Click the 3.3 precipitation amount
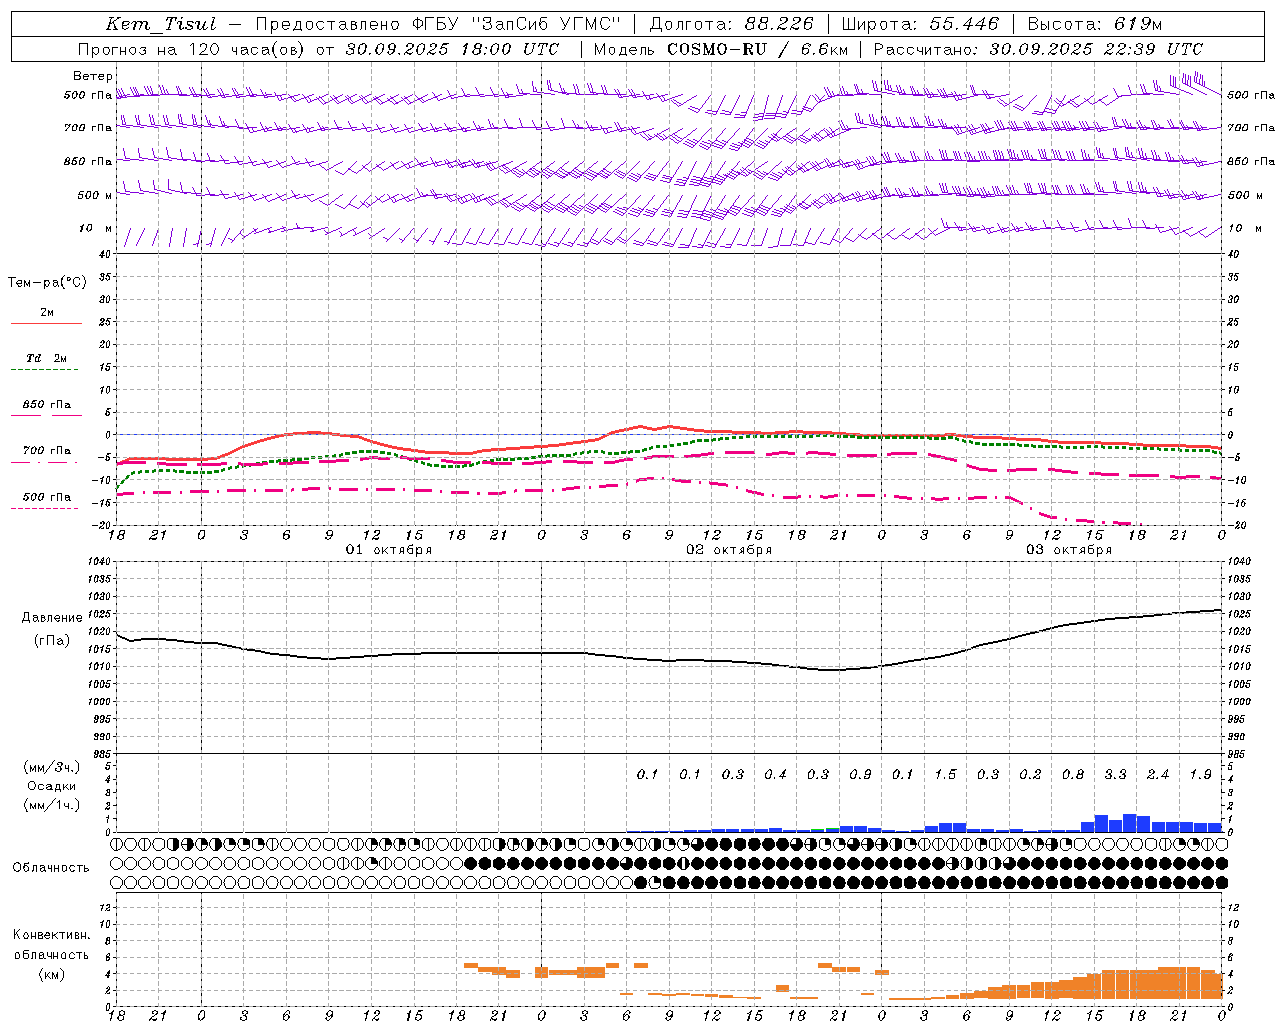This screenshot has height=1024, width=1280. tap(1116, 775)
